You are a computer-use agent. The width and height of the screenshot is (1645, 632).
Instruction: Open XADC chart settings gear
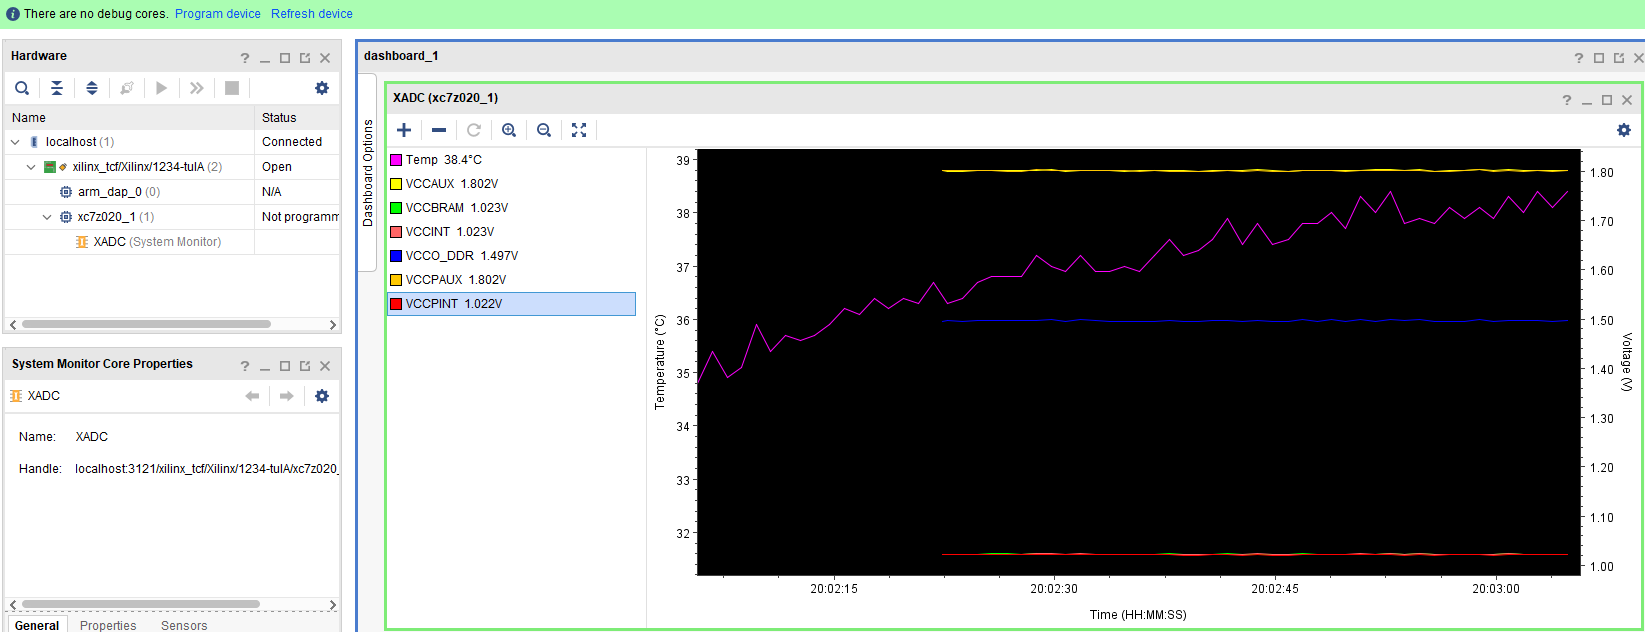pos(1624,130)
